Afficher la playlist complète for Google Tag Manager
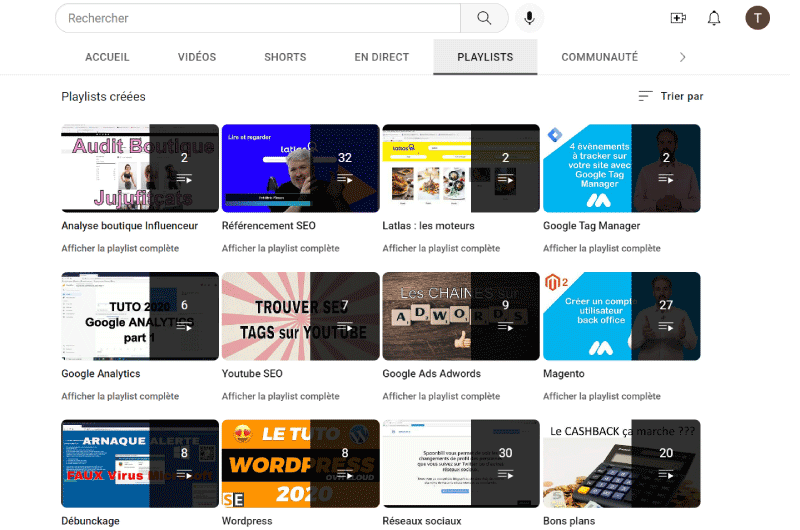Image resolution: width=800 pixels, height=530 pixels. tap(602, 248)
